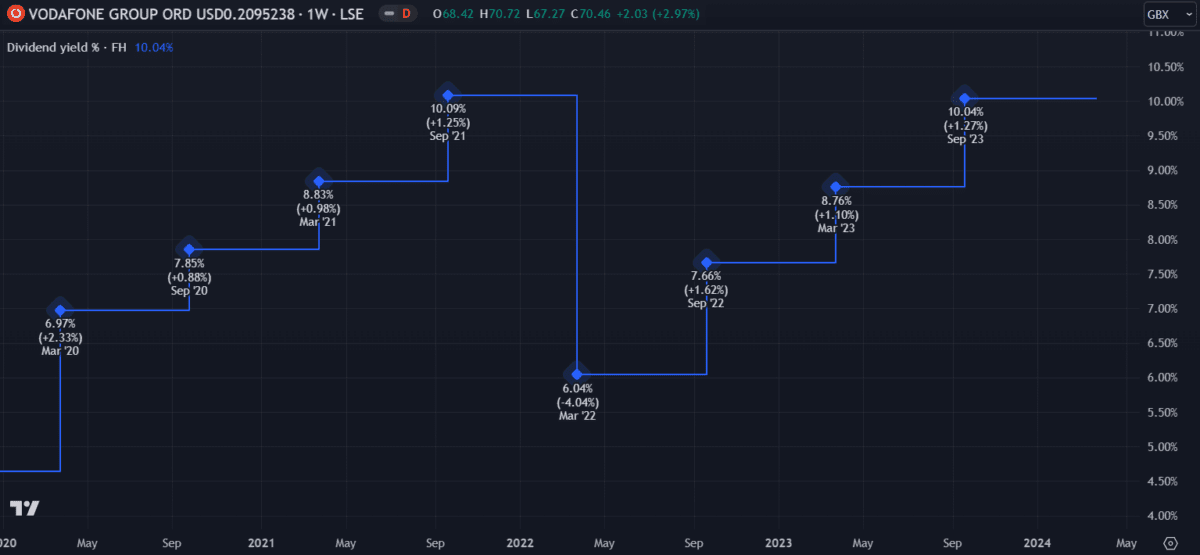Click the 2024 label on time axis
1200x555 pixels.
pos(1037,543)
